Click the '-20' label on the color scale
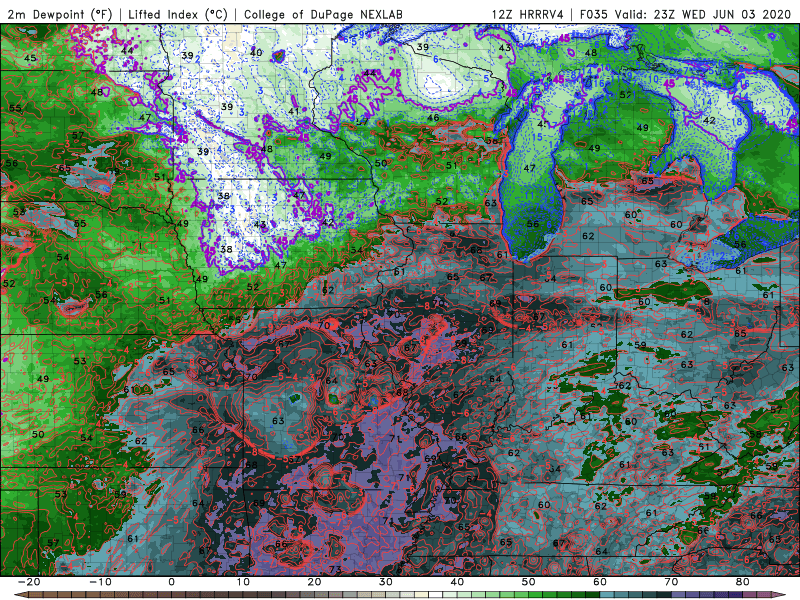800x600 pixels. (29, 582)
